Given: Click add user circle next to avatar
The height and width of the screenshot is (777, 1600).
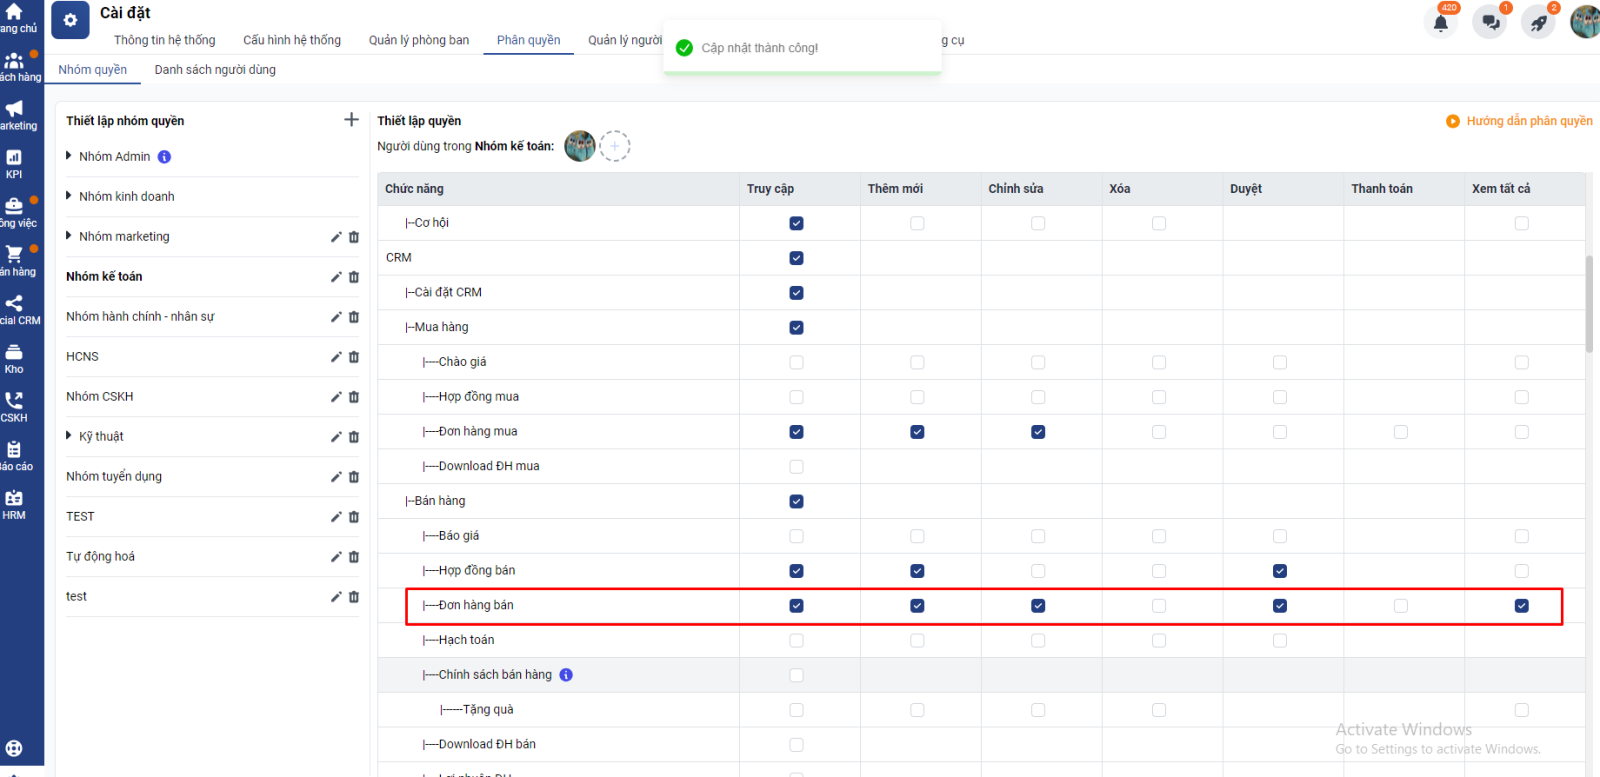Looking at the screenshot, I should click(615, 146).
